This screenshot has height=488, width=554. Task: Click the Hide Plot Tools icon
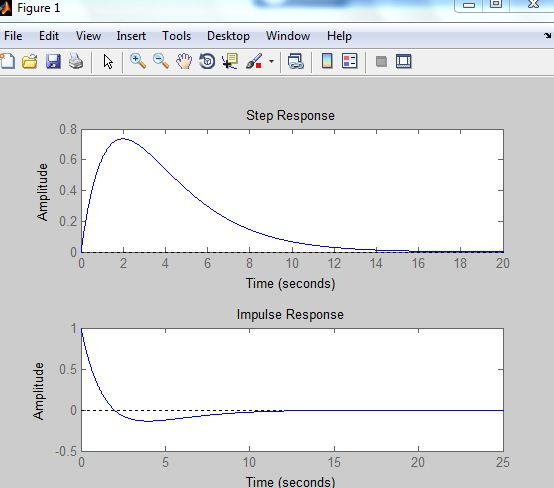click(381, 61)
